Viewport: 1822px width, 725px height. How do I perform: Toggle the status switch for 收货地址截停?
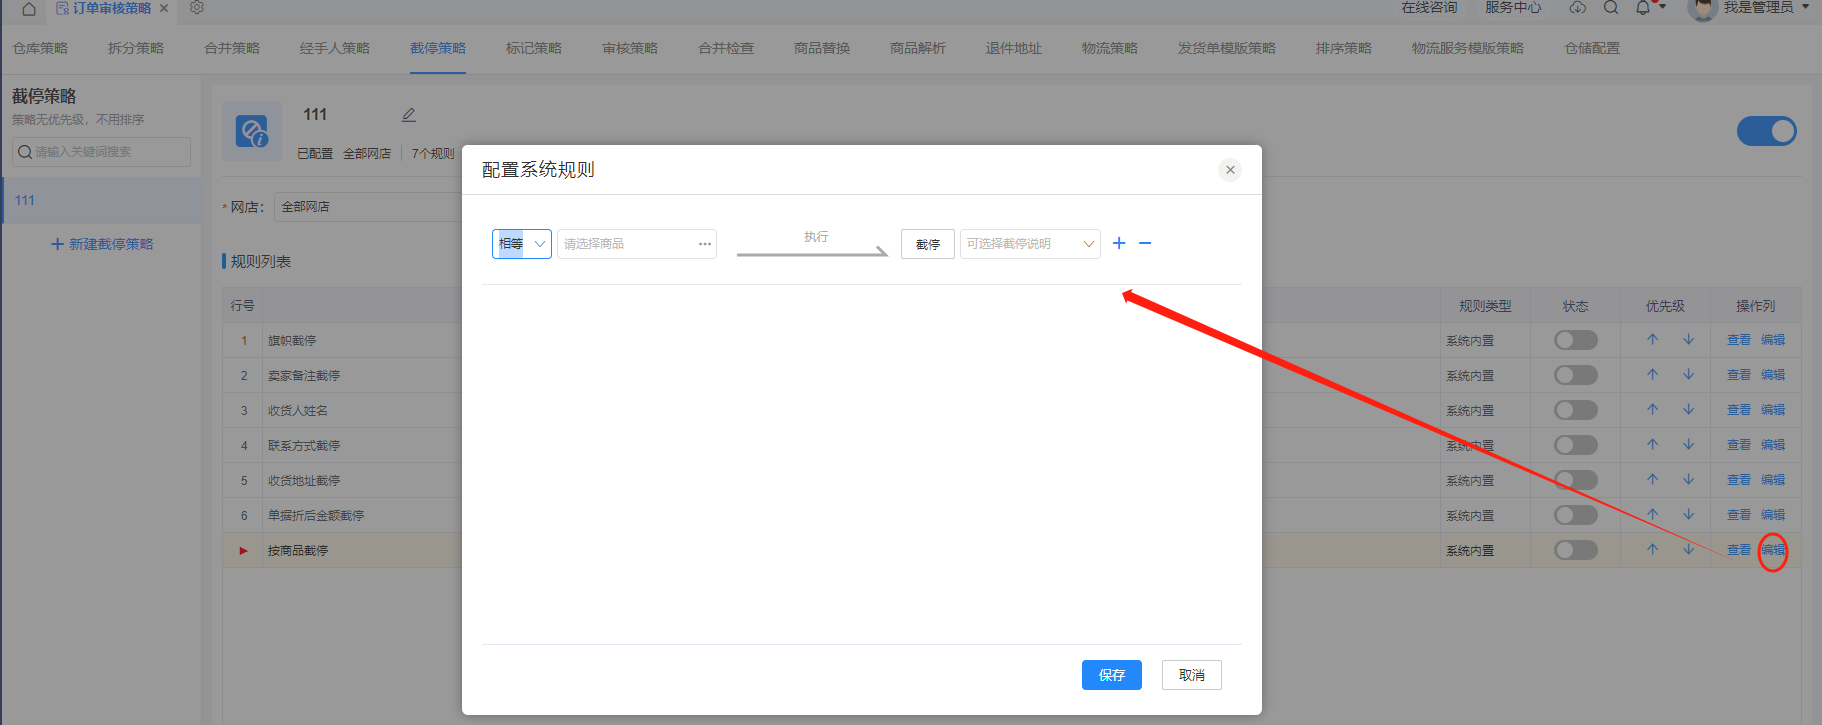1576,480
